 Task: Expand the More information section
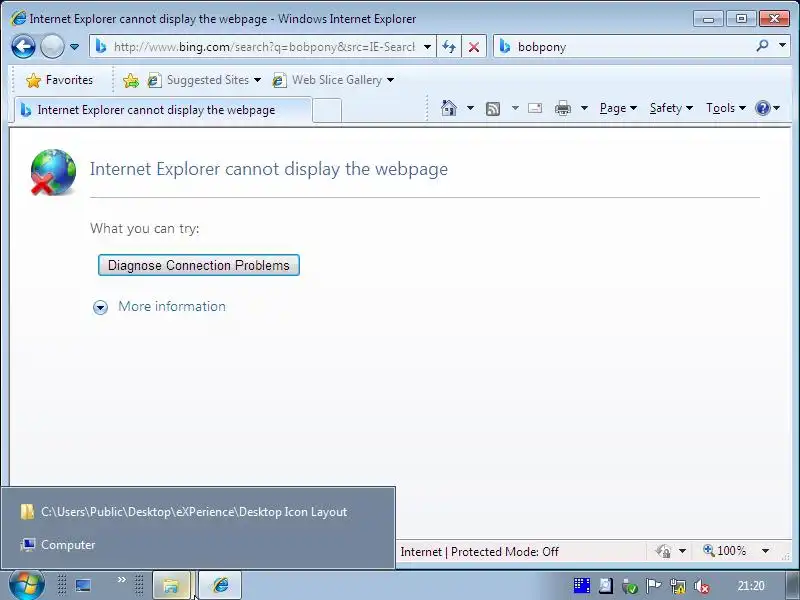(x=159, y=307)
